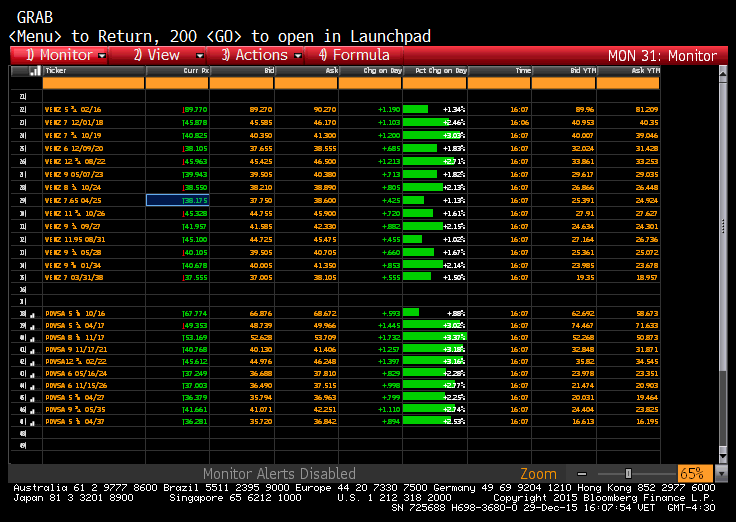Click the orange filter field under Pct Chg on Day
The width and height of the screenshot is (736, 522).
(435, 83)
